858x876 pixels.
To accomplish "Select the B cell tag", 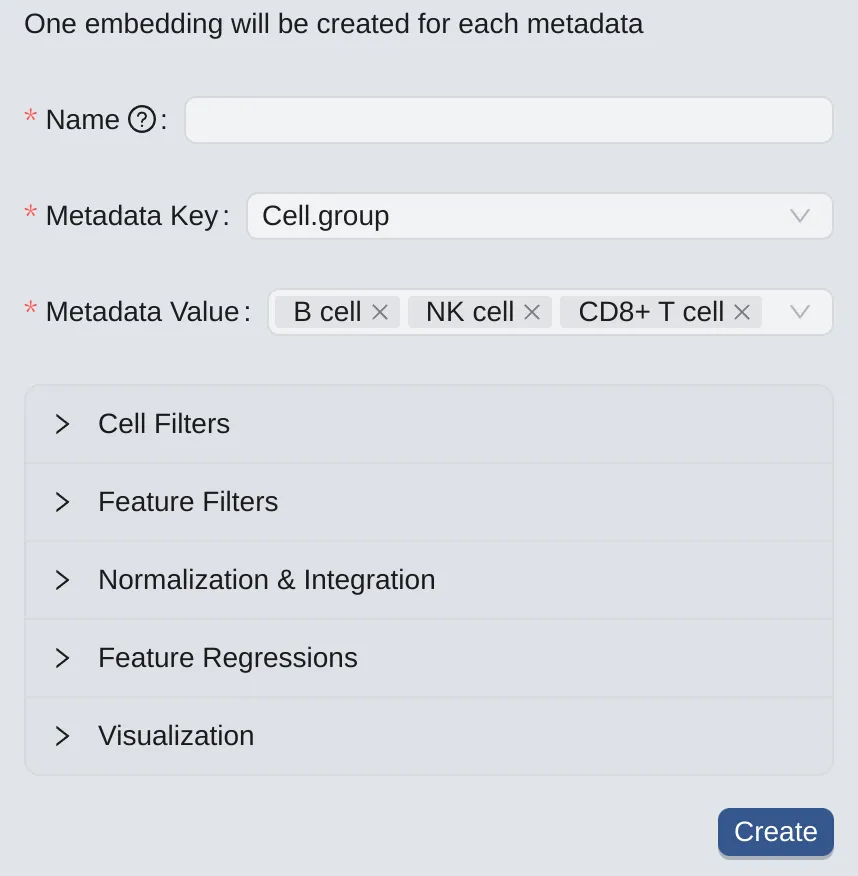I will tap(327, 312).
